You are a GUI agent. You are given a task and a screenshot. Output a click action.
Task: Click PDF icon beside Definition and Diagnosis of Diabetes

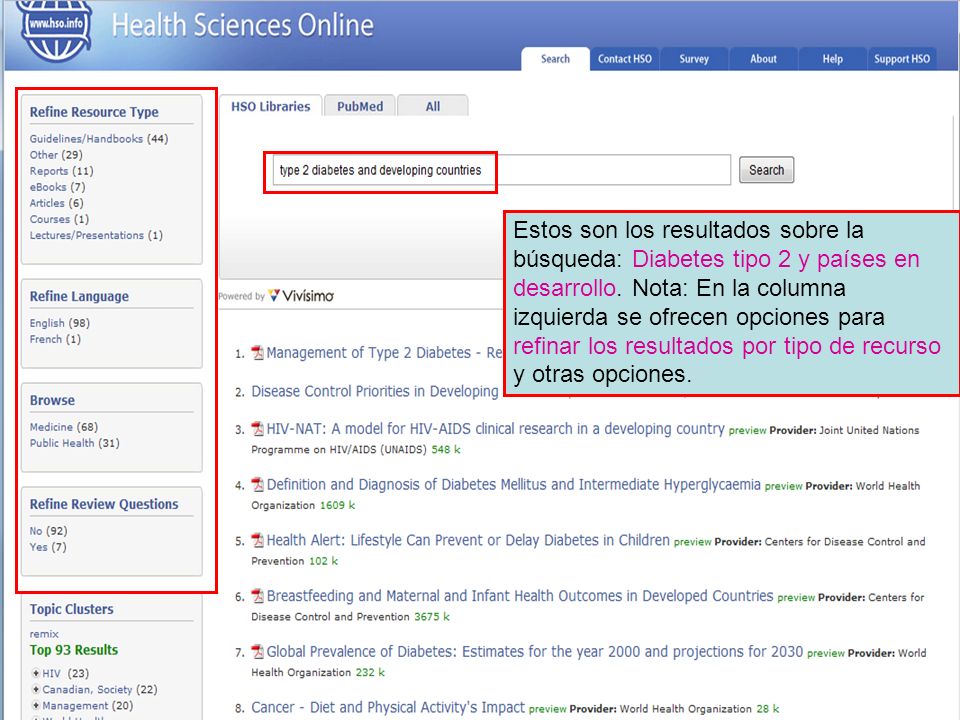[x=258, y=485]
